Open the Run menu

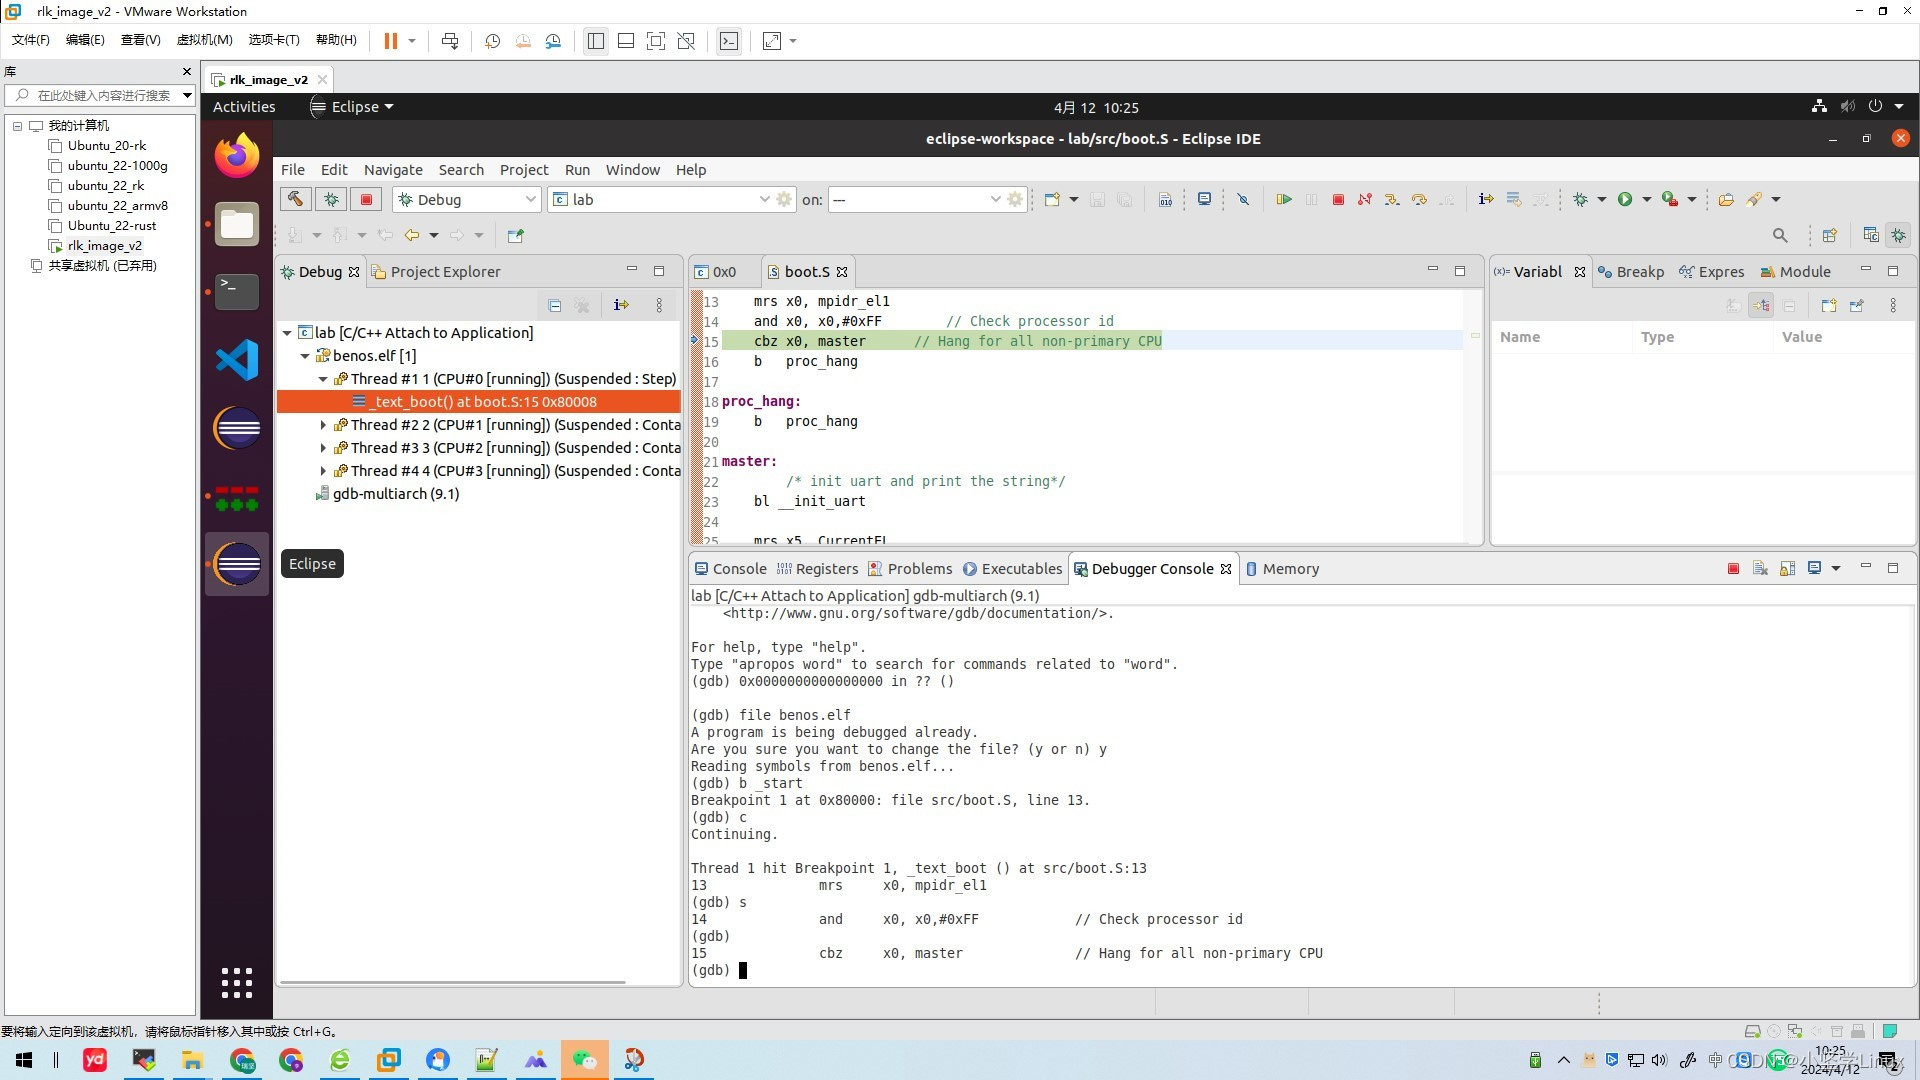click(x=577, y=170)
